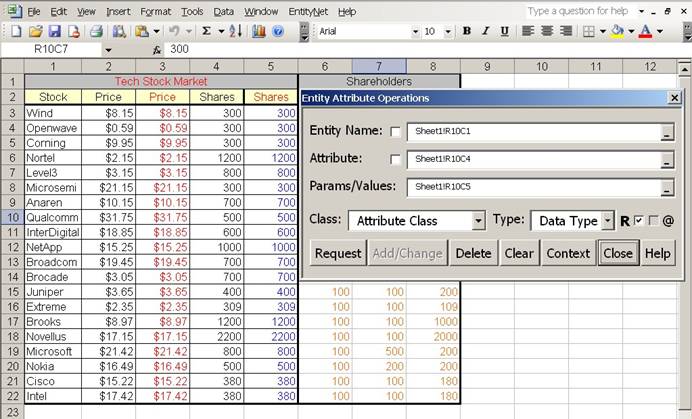Screen dimensions: 692x419
Task: Select the Qualcomm stock cell
Action: pos(53,217)
